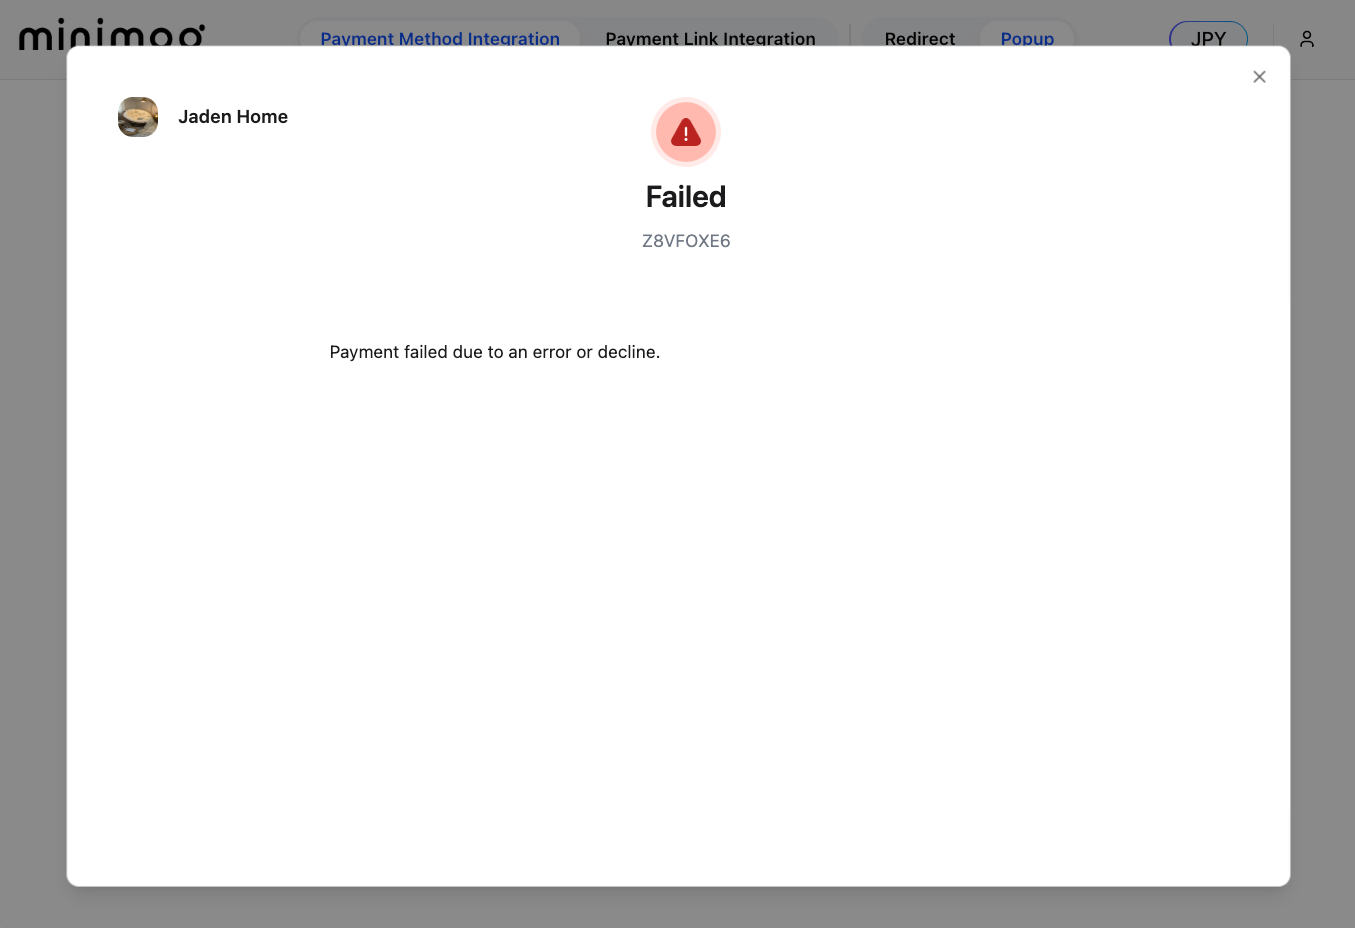Click the payment failed error message
Image resolution: width=1355 pixels, height=928 pixels.
pyautogui.click(x=494, y=352)
